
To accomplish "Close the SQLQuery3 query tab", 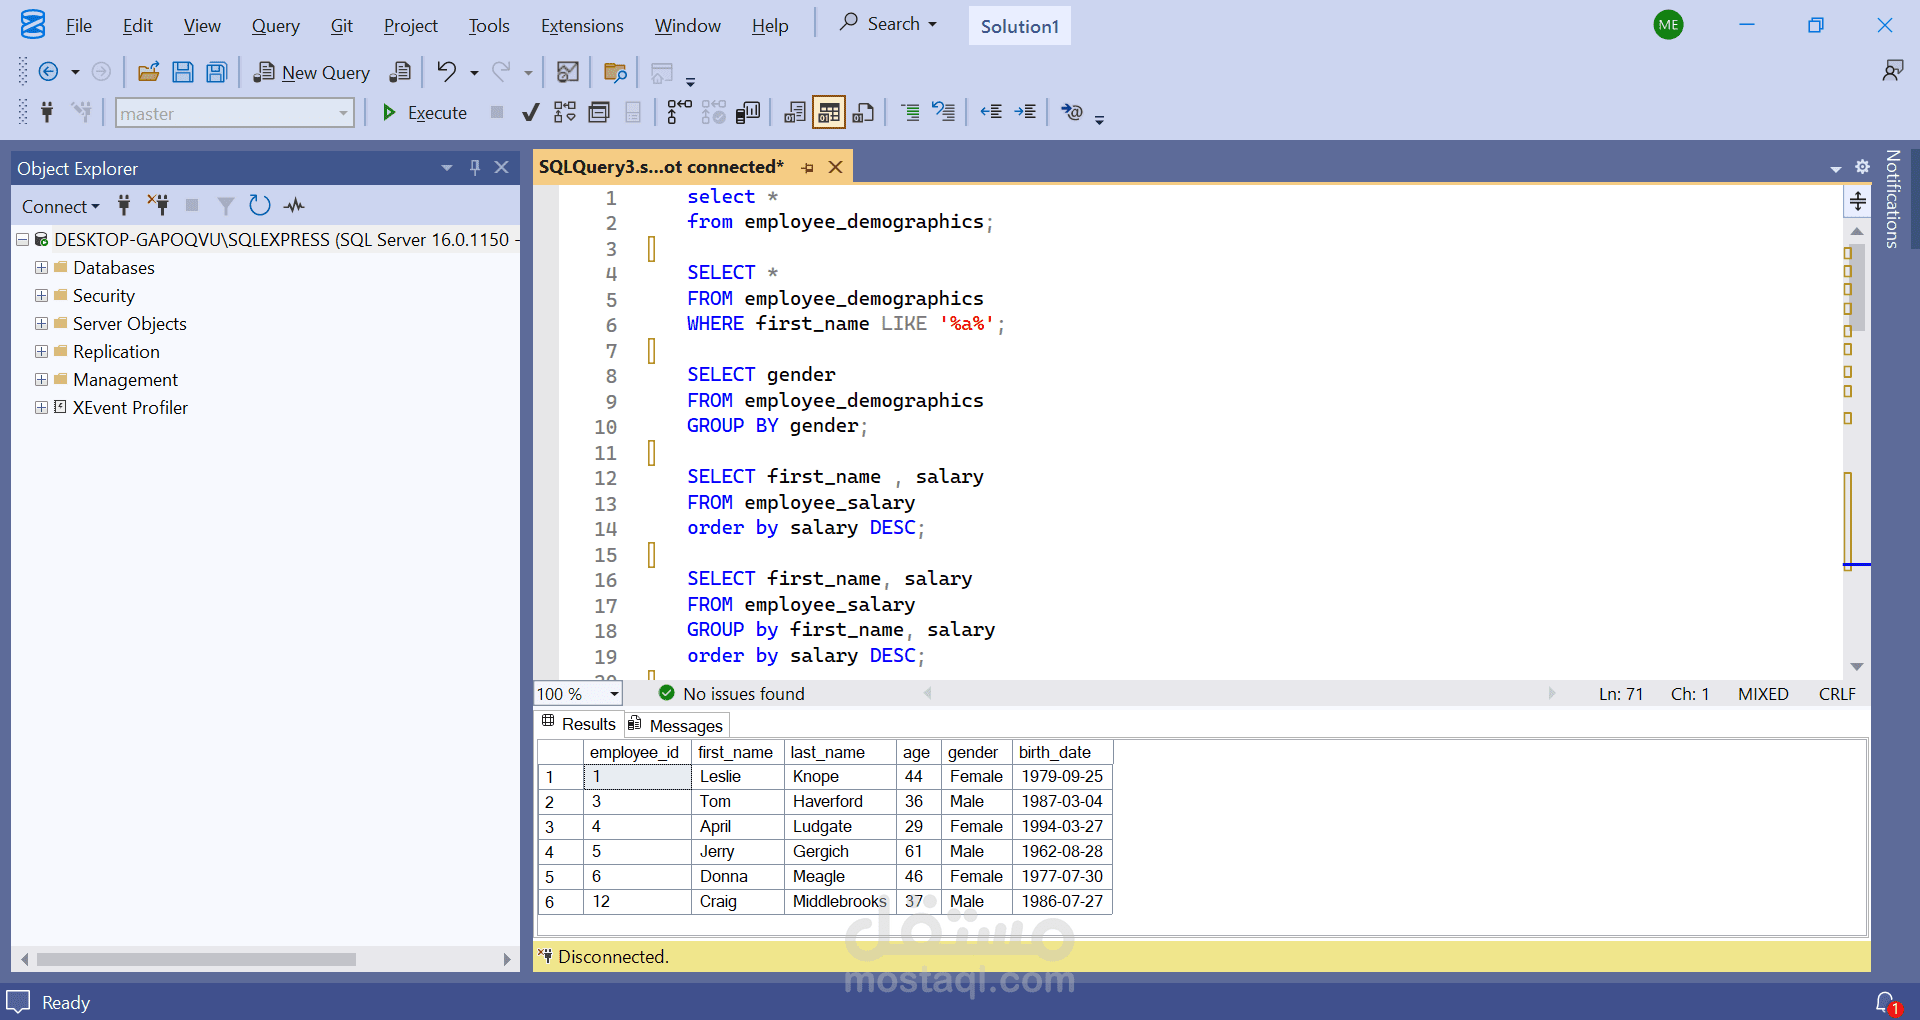I will [x=835, y=167].
